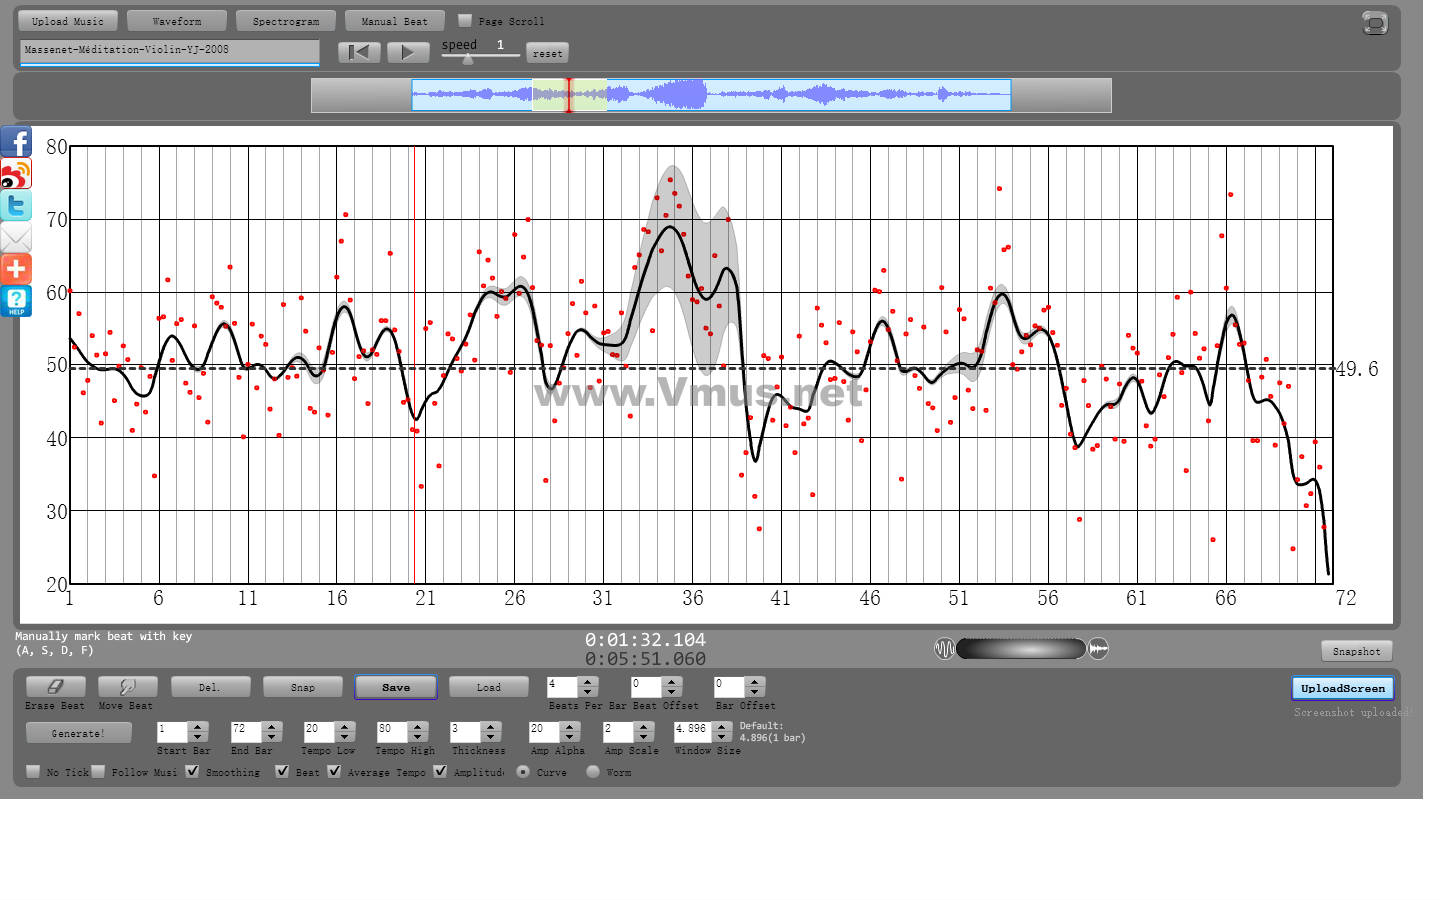1440x900 pixels.
Task: Decrease Beat Offset with the down arrow
Action: coord(672,692)
